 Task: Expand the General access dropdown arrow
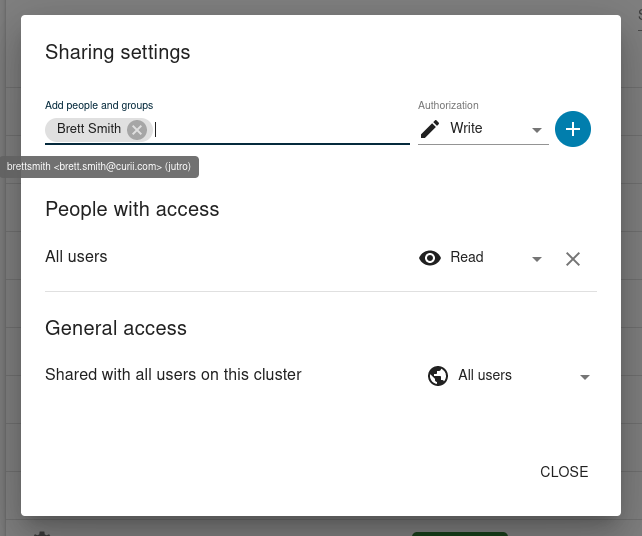tap(585, 377)
